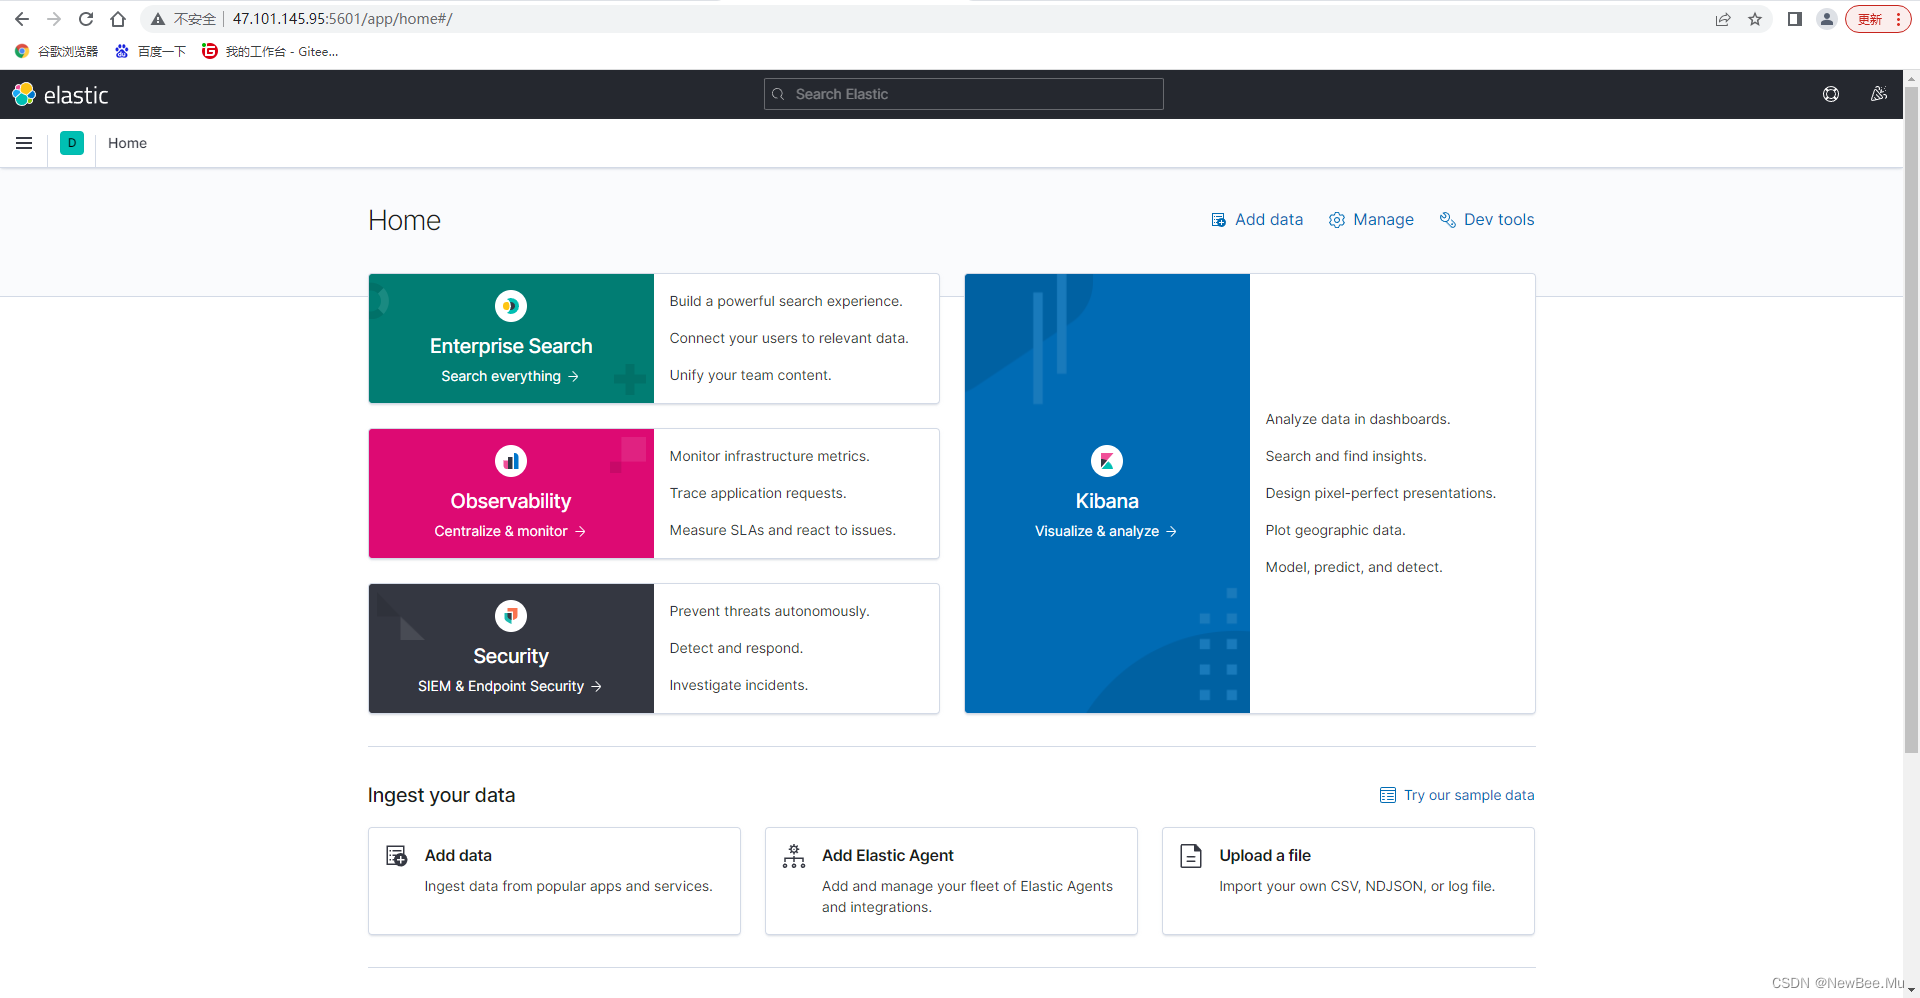The image size is (1920, 998).
Task: Open Enterprise Search title link
Action: point(511,346)
